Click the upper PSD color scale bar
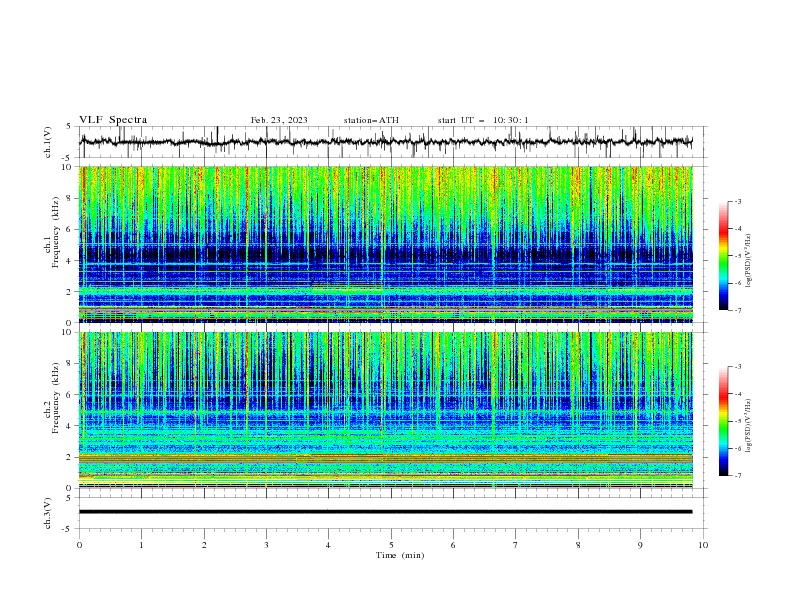 tap(723, 256)
